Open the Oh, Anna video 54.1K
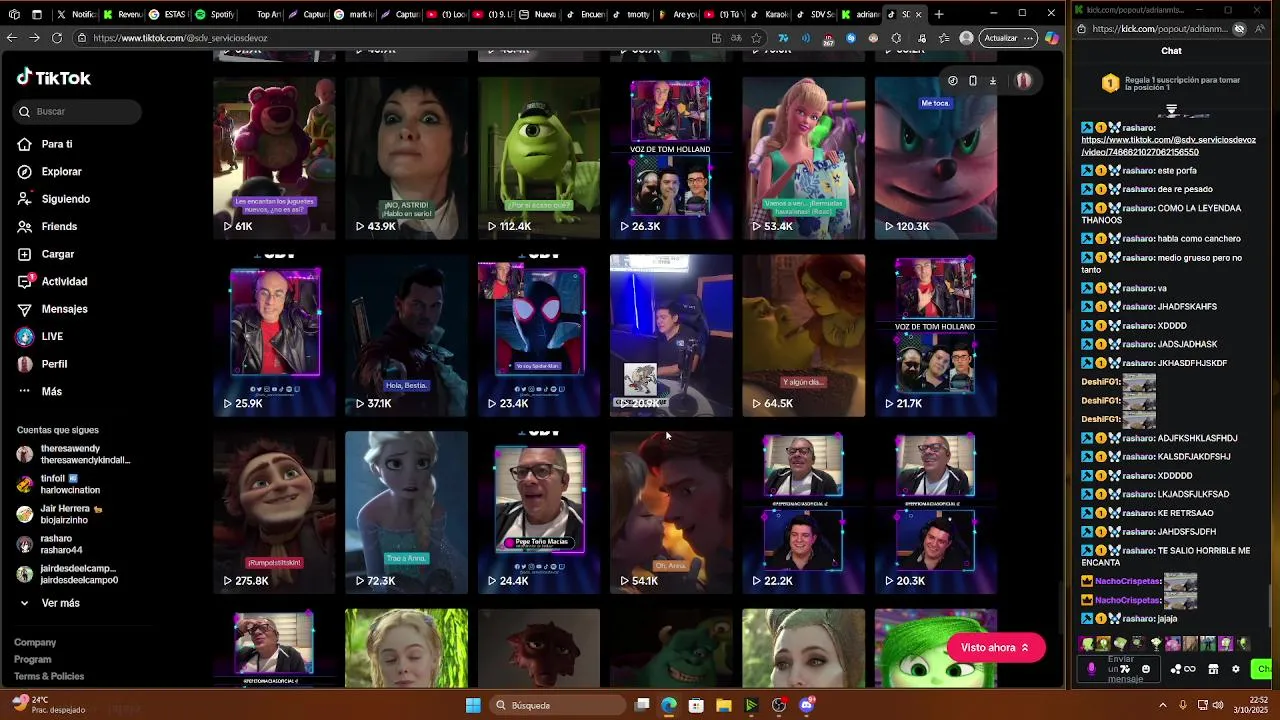 (671, 512)
